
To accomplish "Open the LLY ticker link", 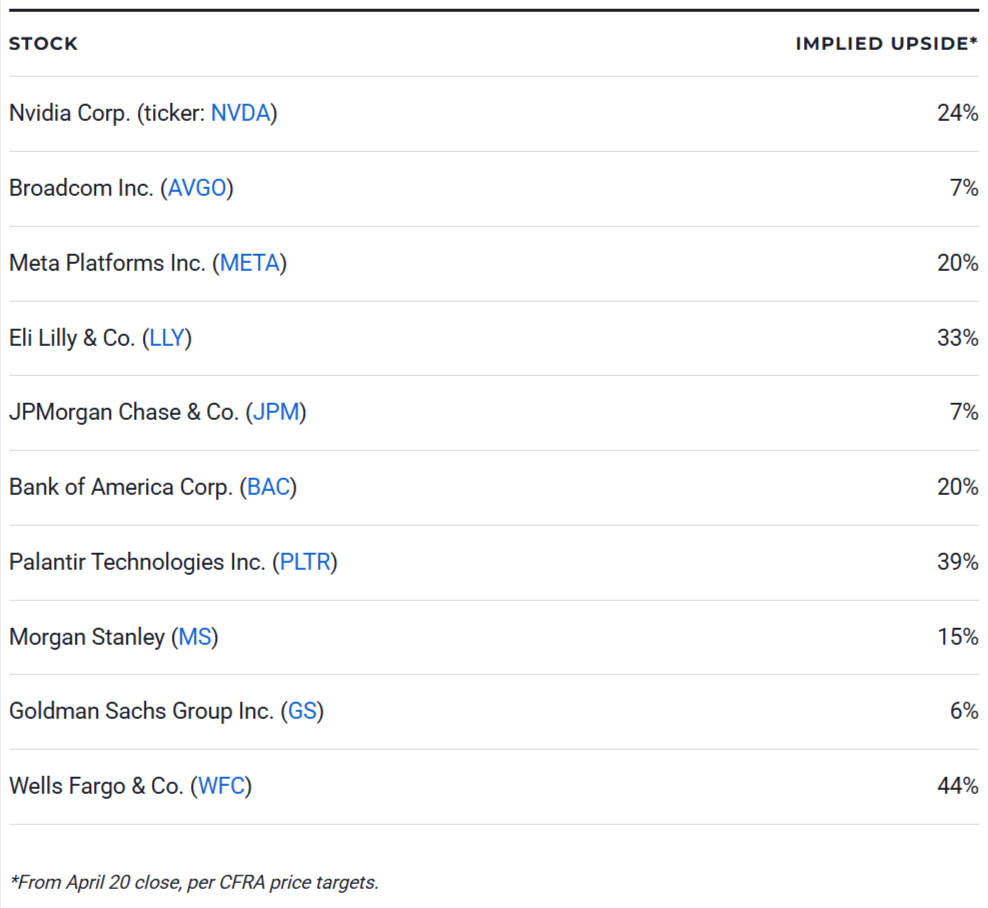I will click(166, 338).
